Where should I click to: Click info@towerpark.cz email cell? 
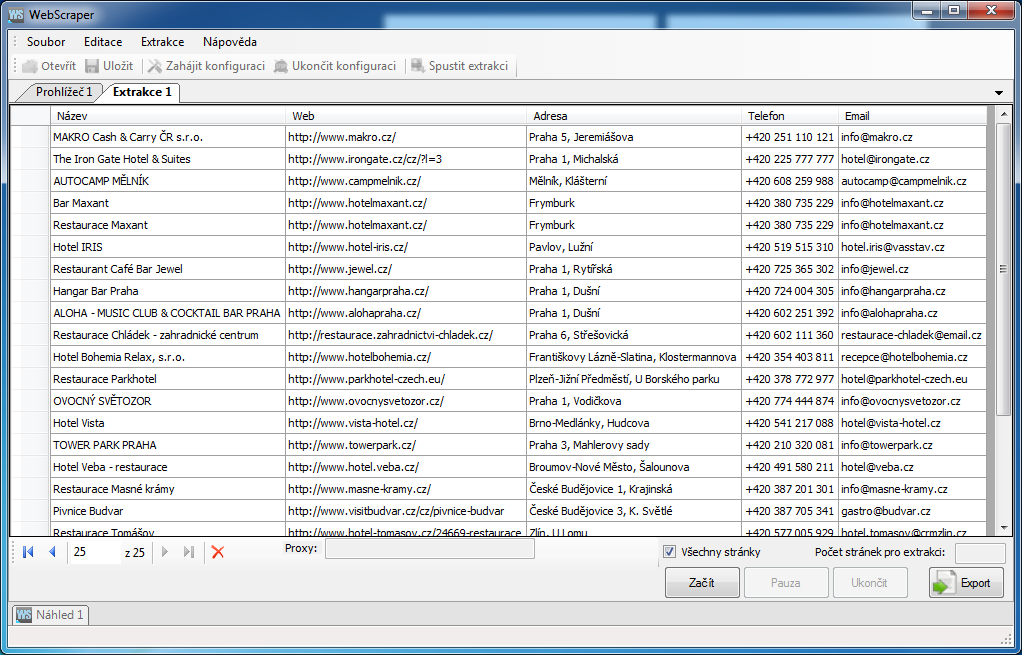912,445
